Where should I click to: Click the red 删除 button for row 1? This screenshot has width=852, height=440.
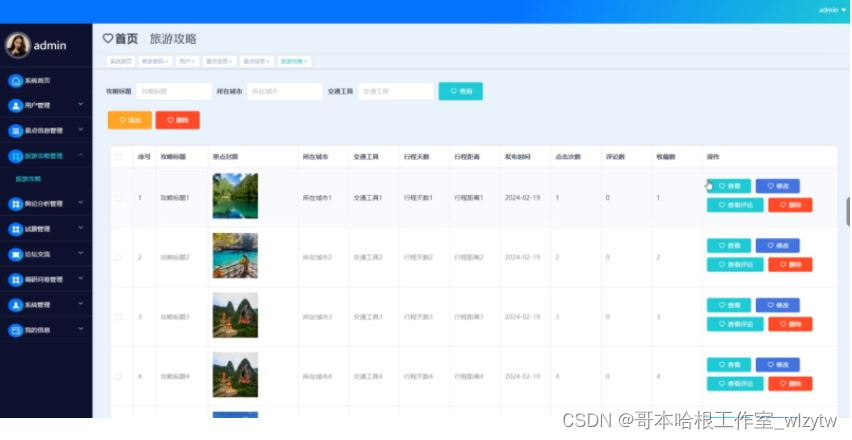pos(791,205)
